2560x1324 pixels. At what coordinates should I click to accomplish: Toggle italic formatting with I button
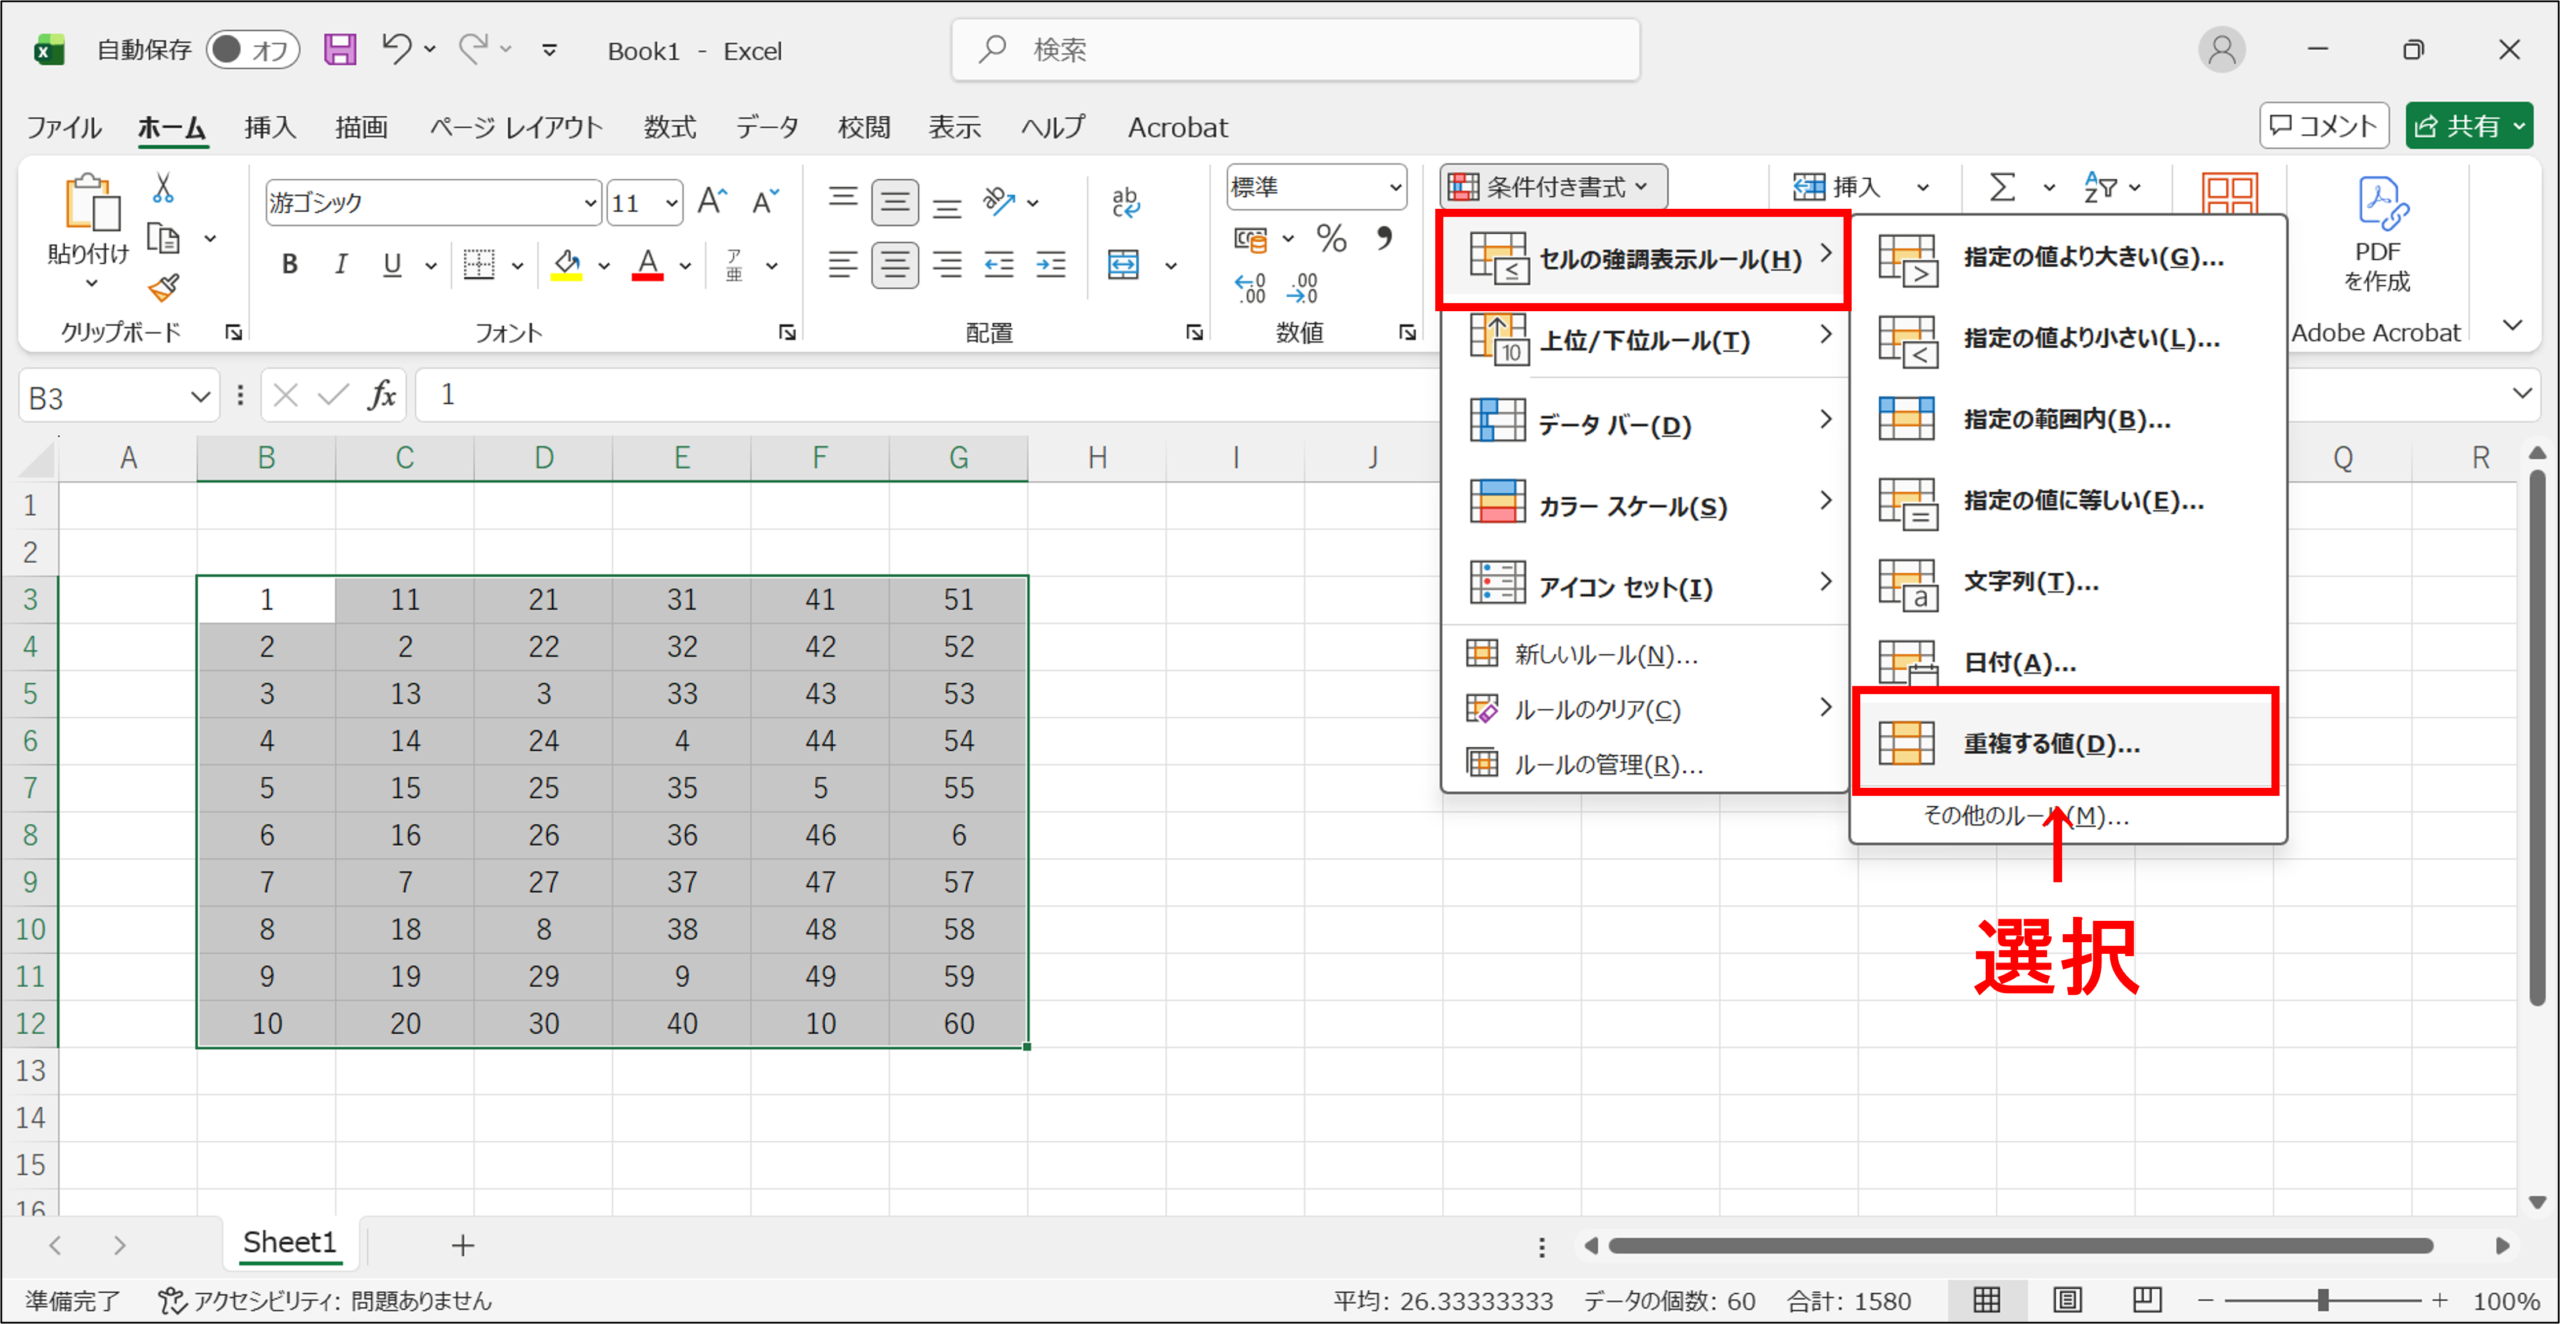coord(341,264)
